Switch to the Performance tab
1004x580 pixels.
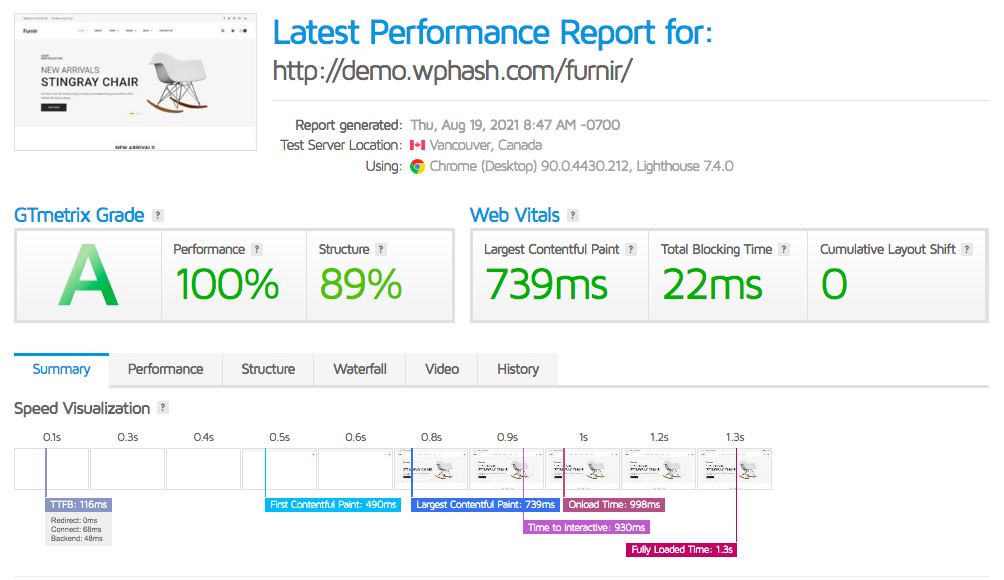(165, 369)
